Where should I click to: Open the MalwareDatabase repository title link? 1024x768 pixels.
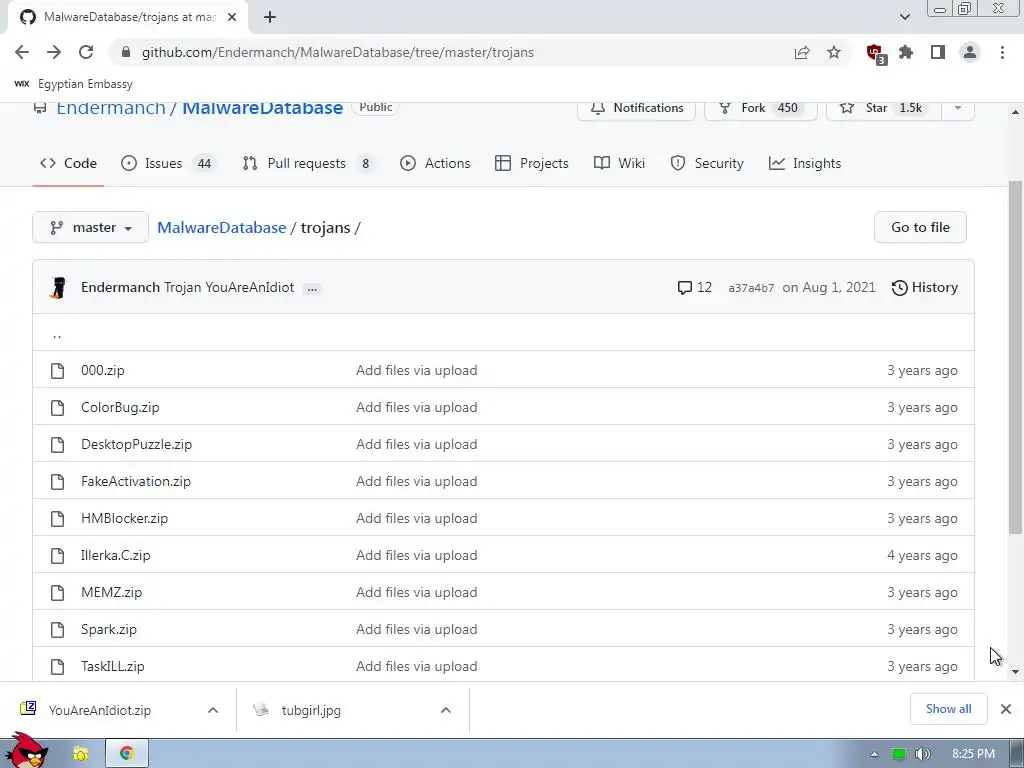coord(262,107)
